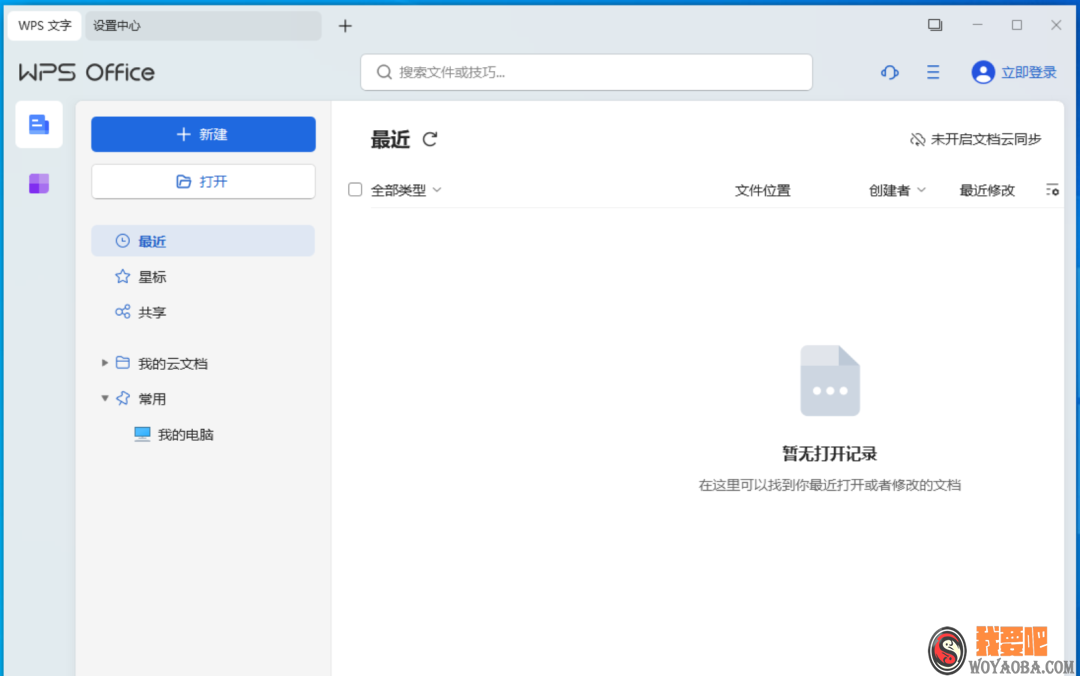Open the 文档 (Documents) sidebar icon

click(x=38, y=124)
